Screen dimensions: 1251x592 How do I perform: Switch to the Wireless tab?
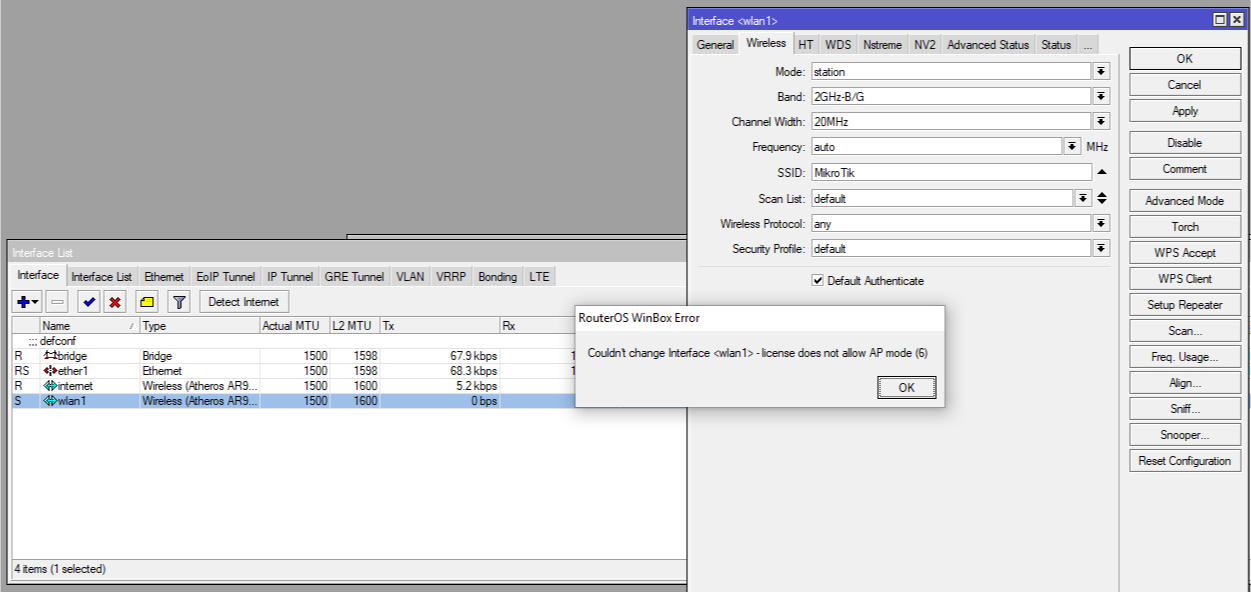click(766, 44)
